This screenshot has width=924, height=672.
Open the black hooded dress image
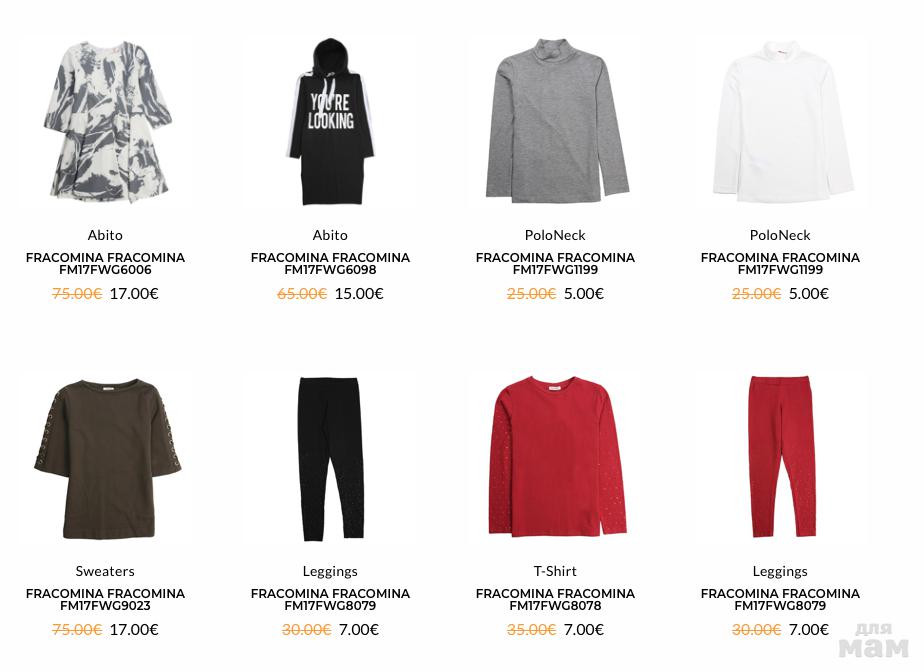tap(330, 121)
